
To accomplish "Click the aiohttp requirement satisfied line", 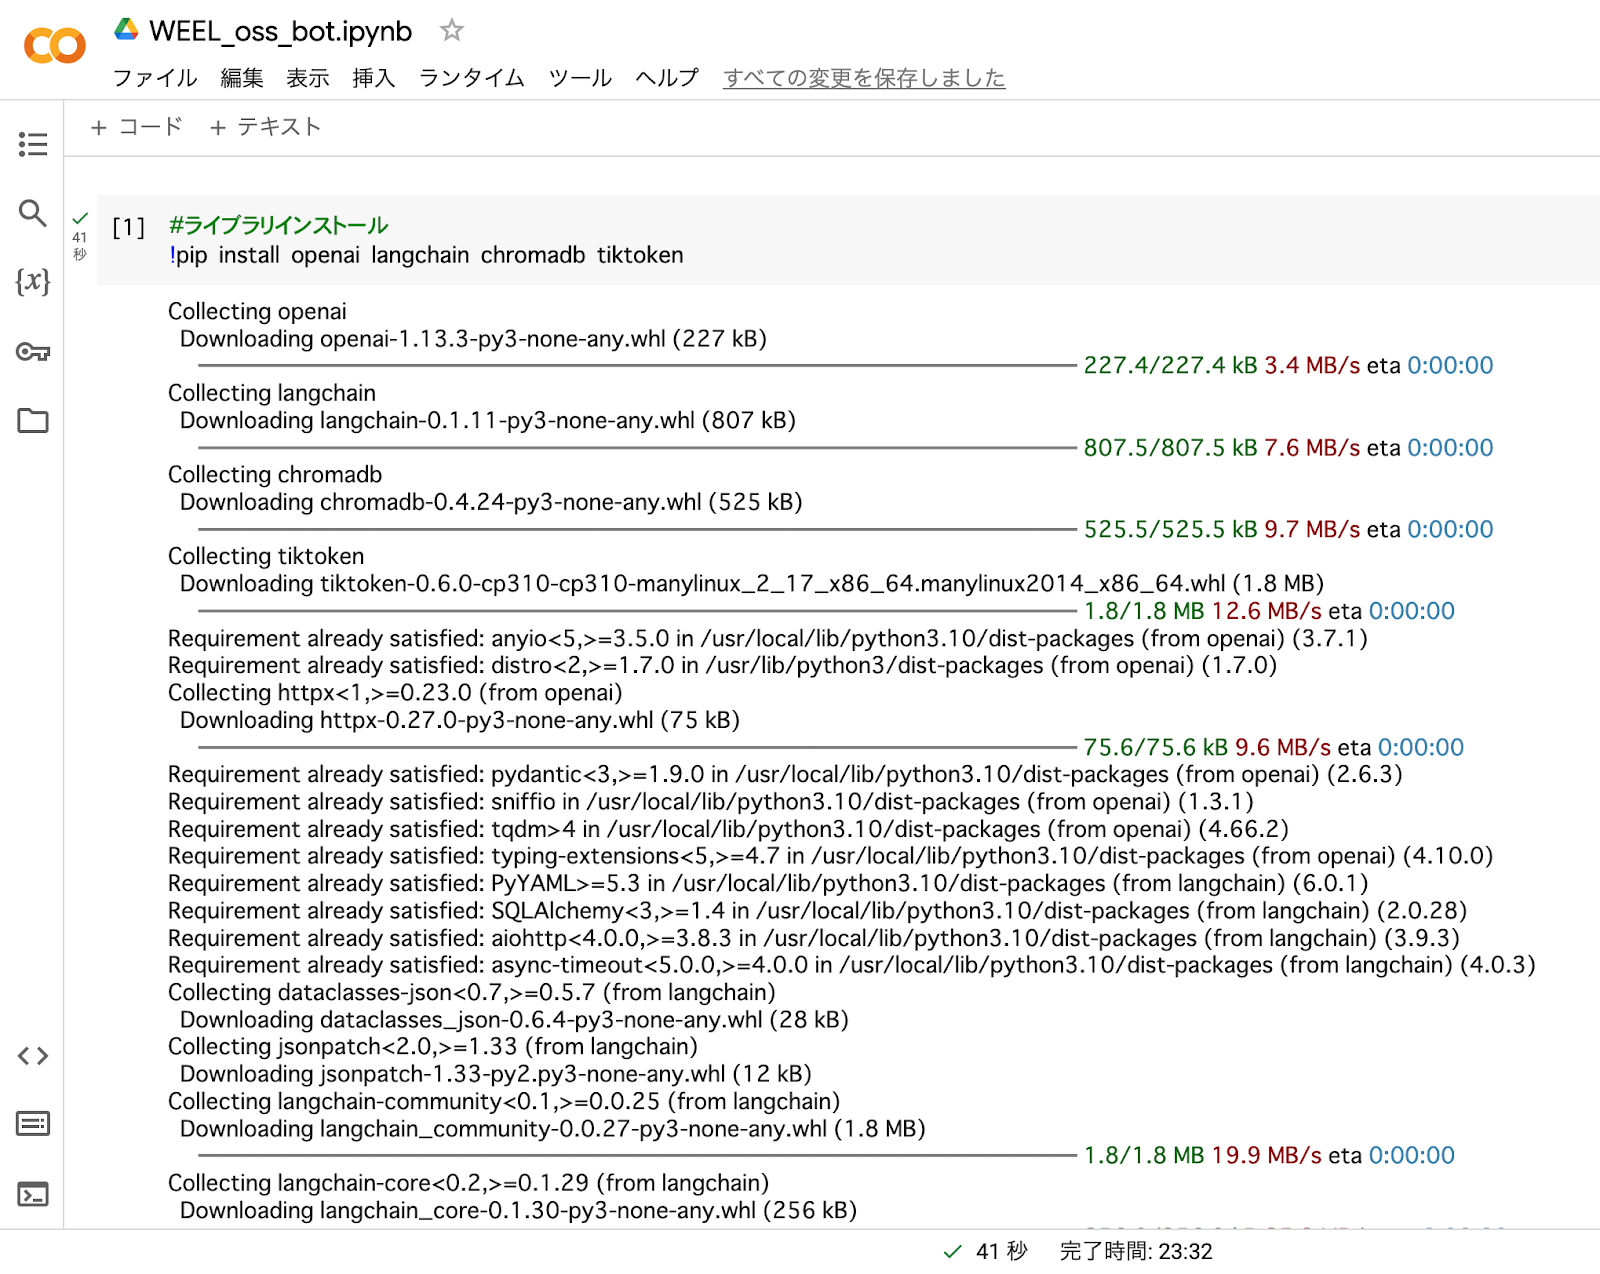I will pos(814,938).
